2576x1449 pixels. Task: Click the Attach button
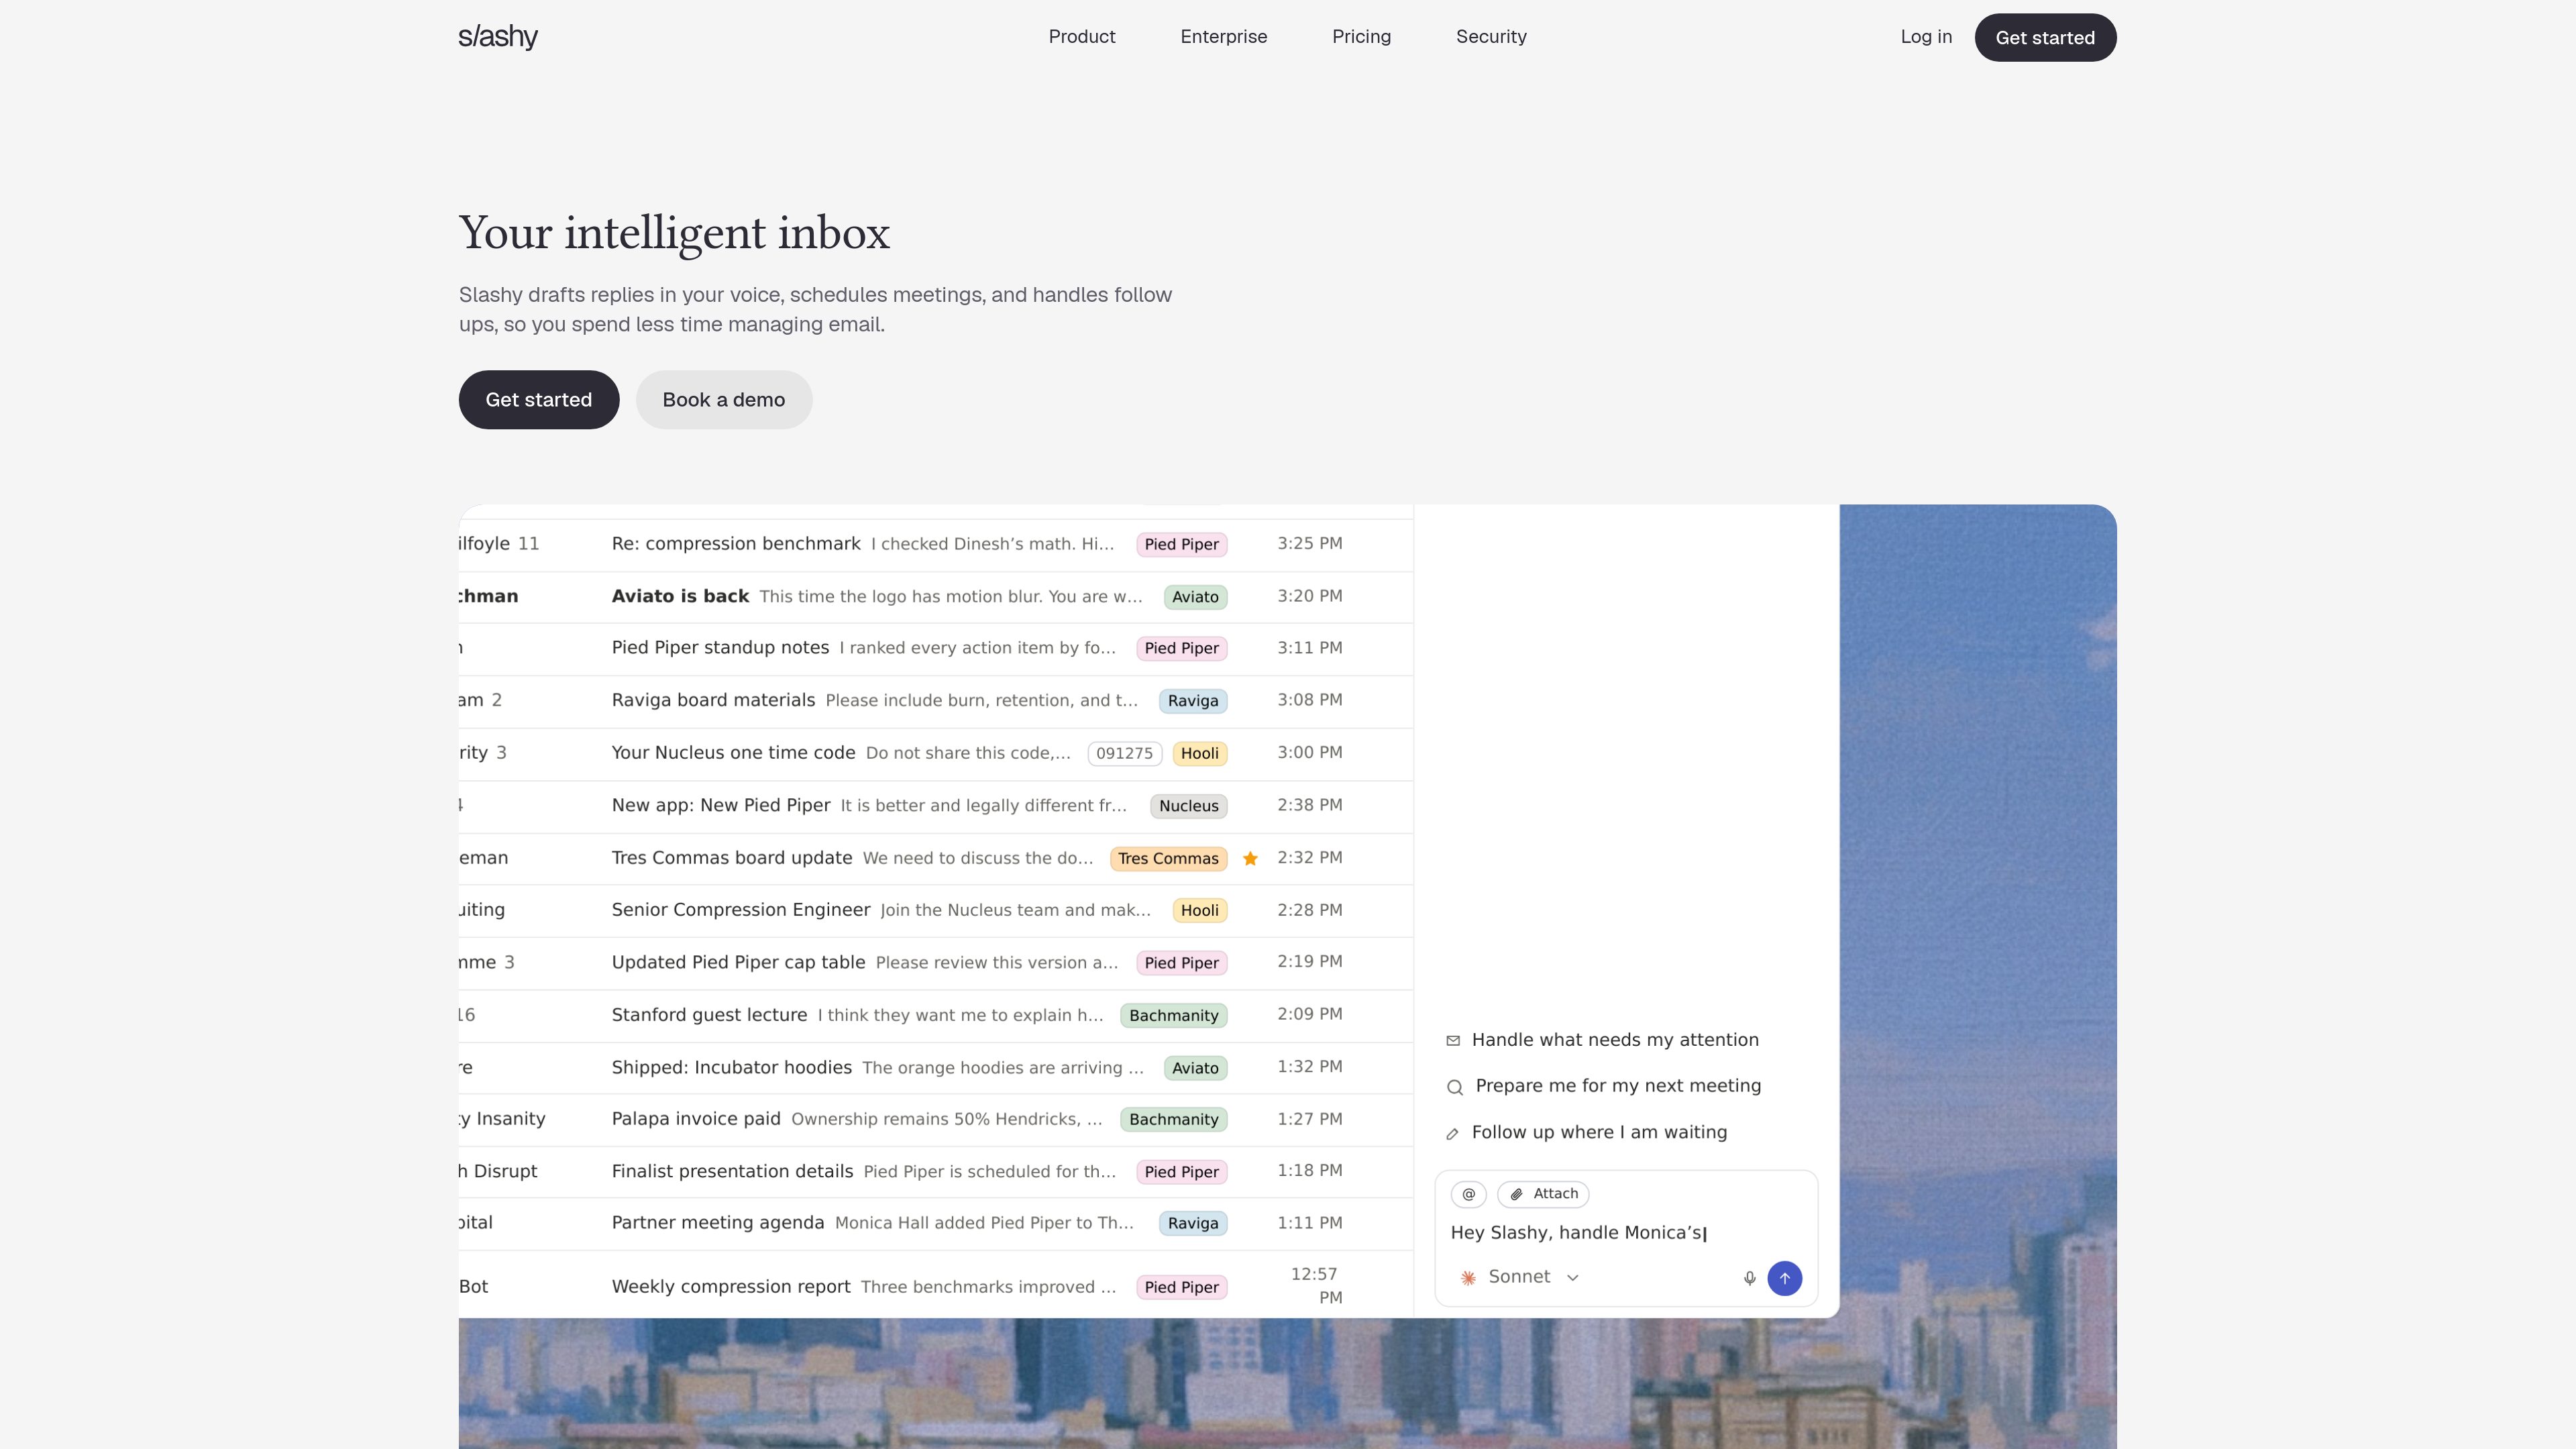point(1543,1194)
